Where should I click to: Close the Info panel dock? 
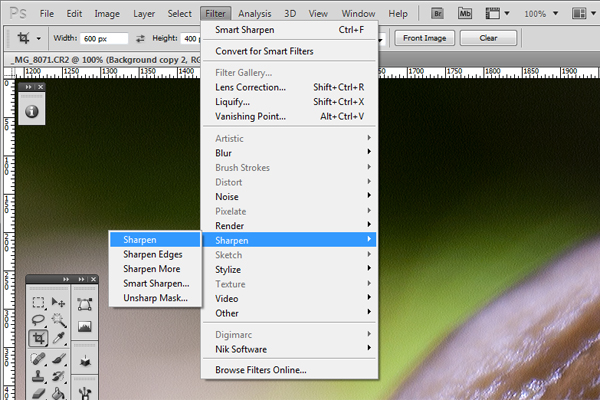[x=41, y=87]
